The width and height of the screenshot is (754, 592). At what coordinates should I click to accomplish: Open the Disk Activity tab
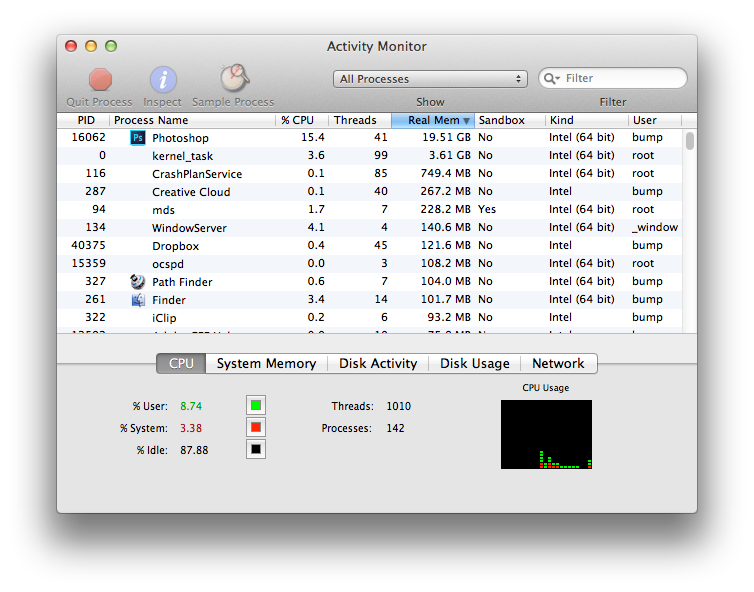point(378,364)
